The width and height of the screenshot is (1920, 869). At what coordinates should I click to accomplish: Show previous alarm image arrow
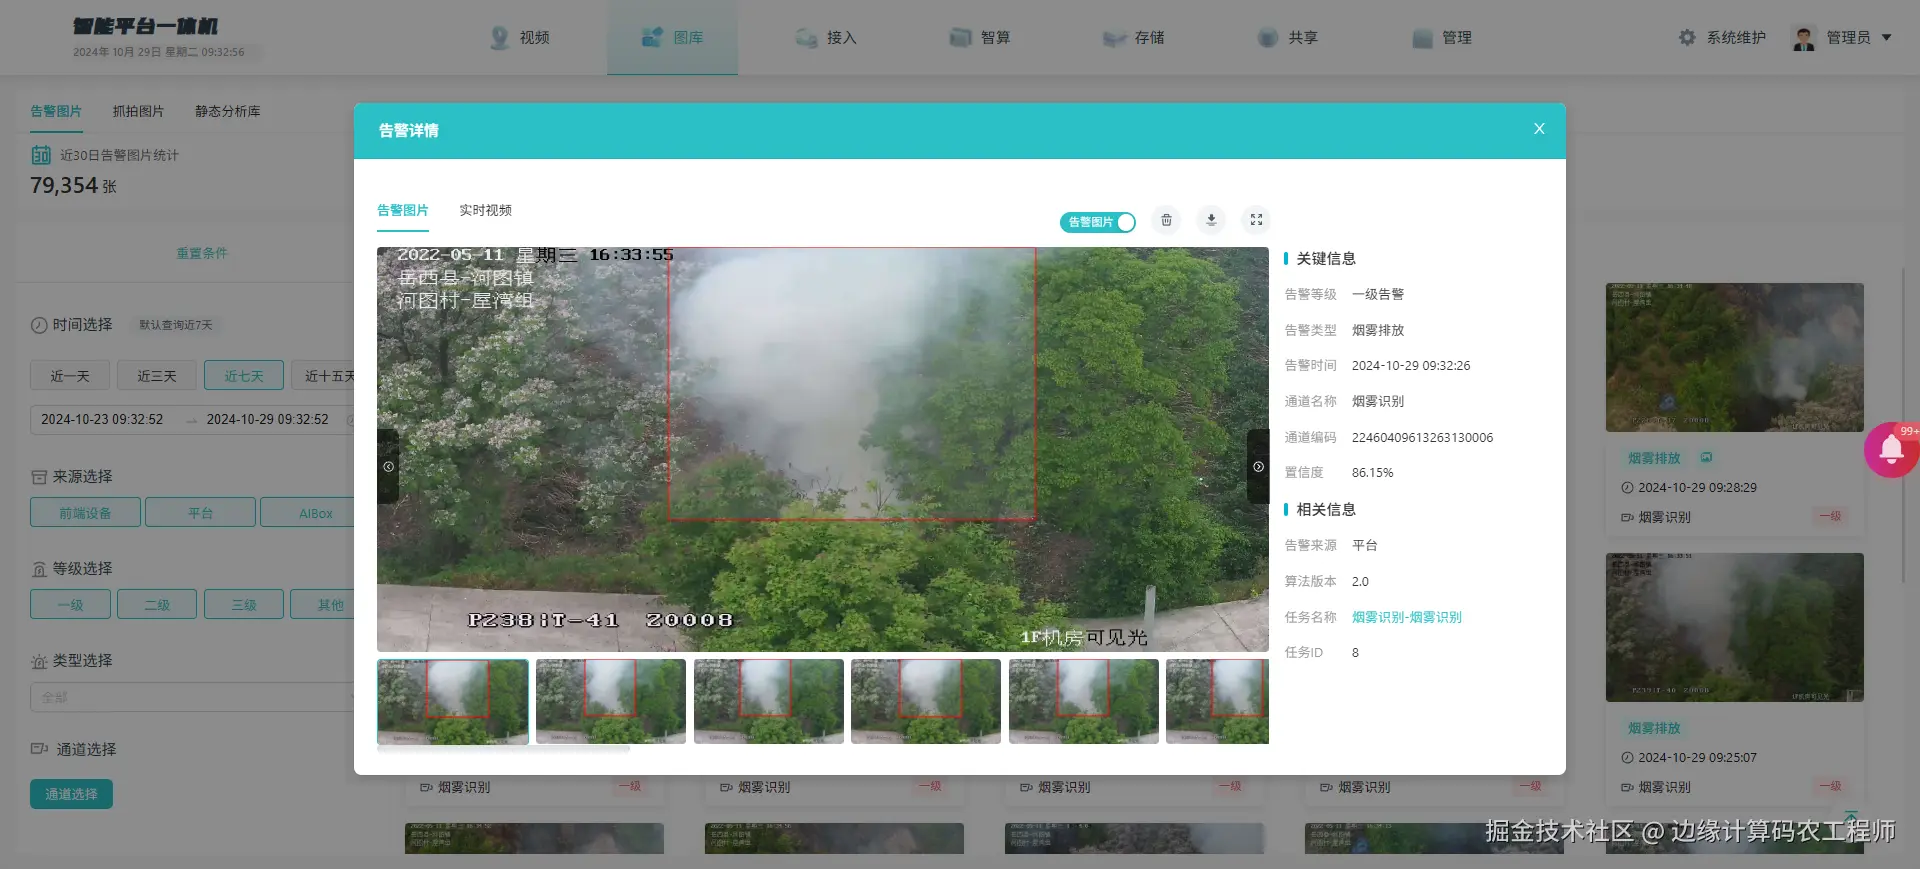pyautogui.click(x=388, y=467)
